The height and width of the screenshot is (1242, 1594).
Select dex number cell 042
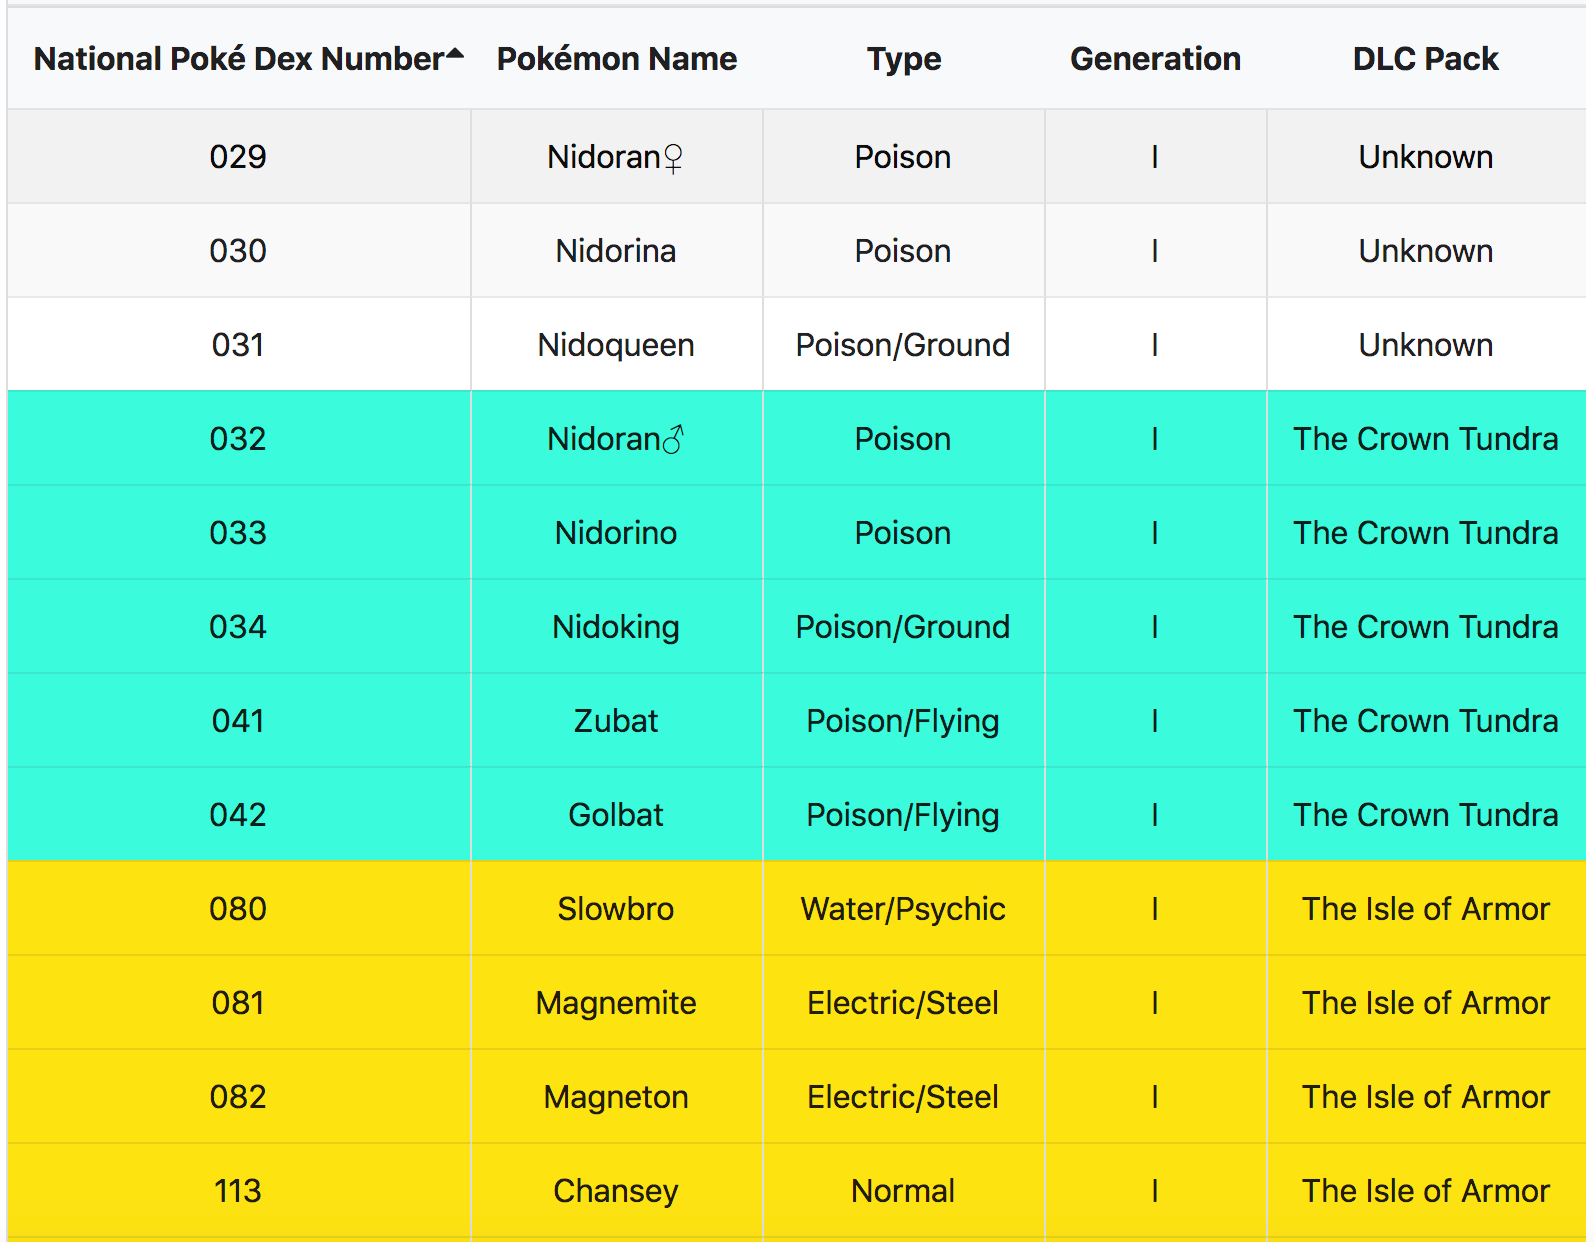tap(238, 815)
